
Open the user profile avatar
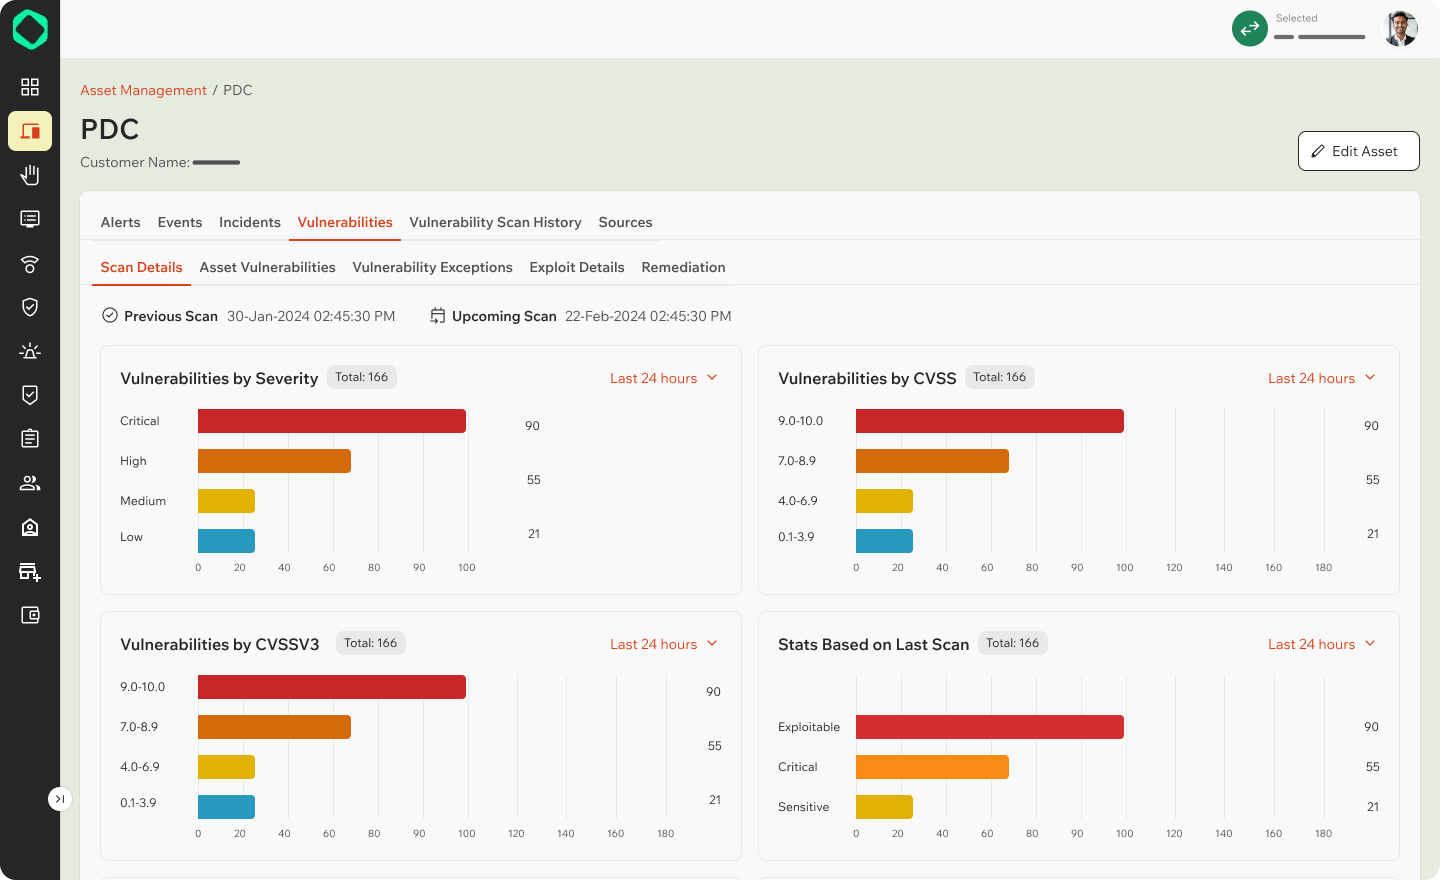coord(1400,28)
